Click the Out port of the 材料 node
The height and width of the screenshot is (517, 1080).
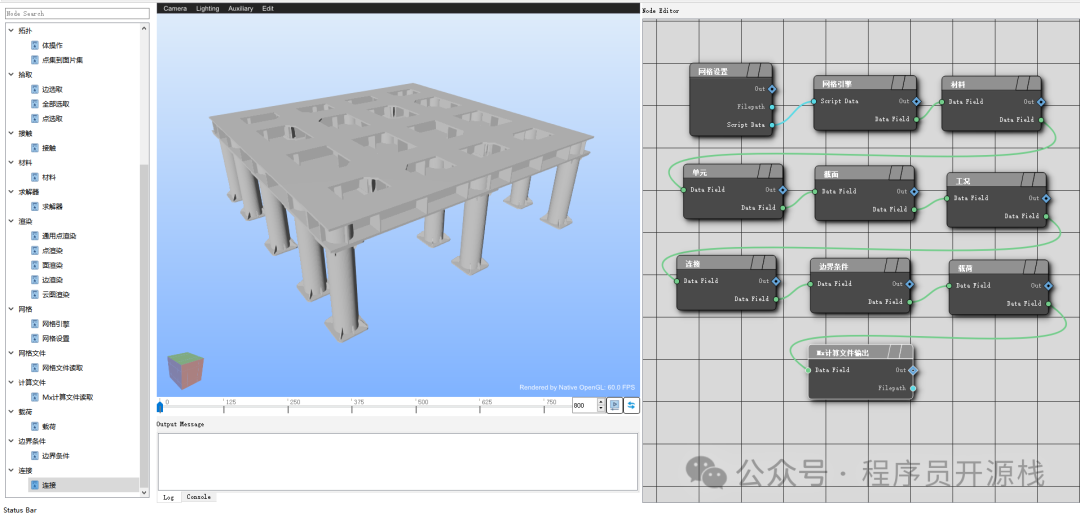pos(1041,101)
